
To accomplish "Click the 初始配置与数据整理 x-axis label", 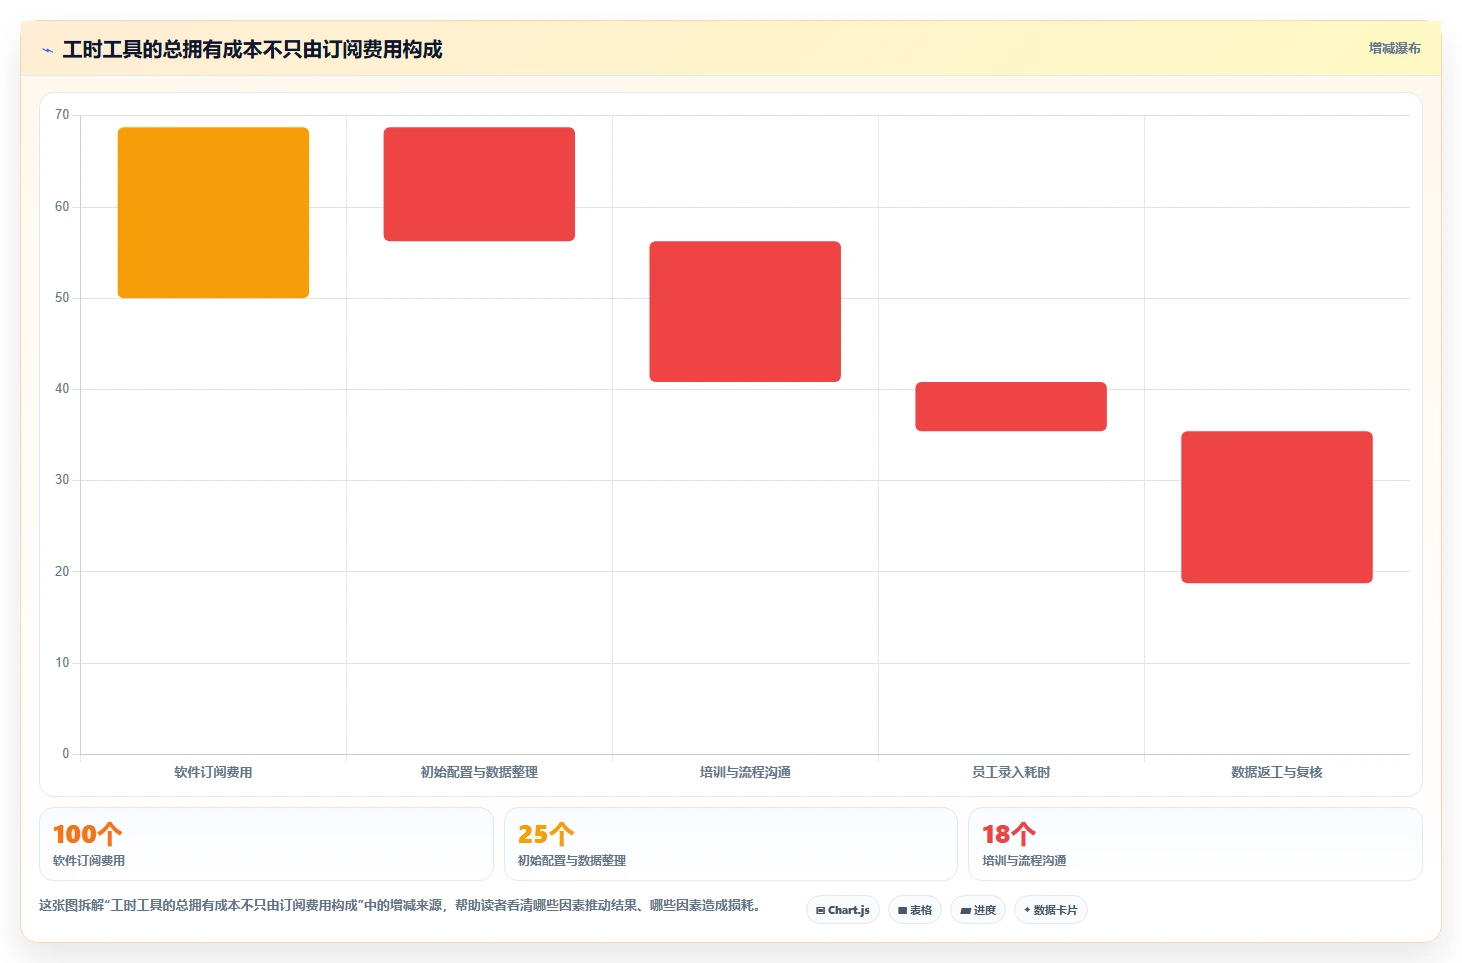I will (479, 772).
